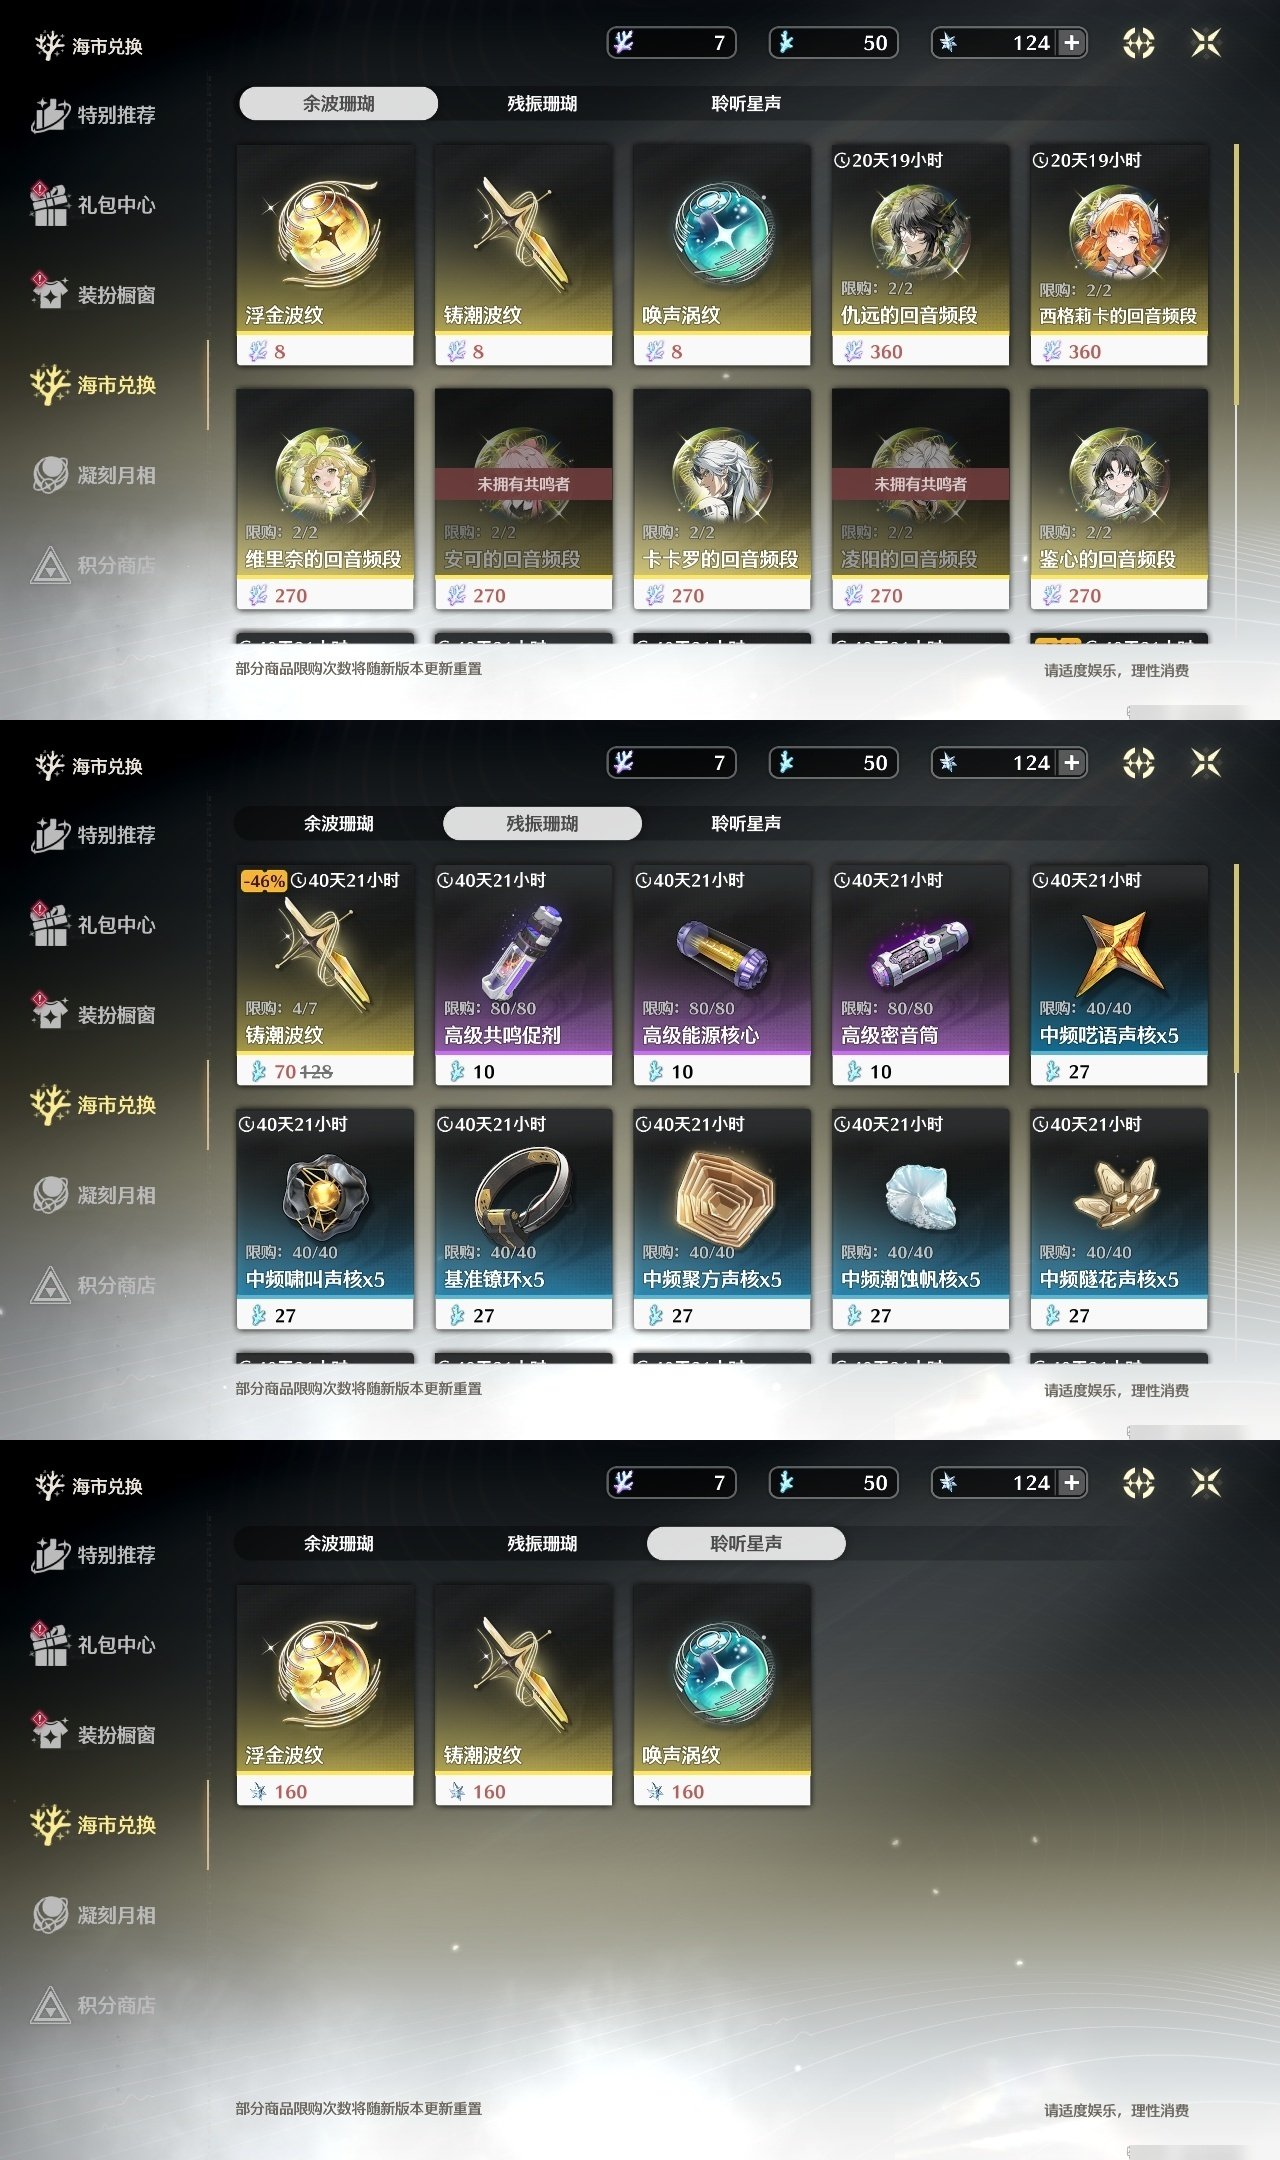
Task: Click the highlighted 残振珊瑚 tab
Action: [x=542, y=823]
